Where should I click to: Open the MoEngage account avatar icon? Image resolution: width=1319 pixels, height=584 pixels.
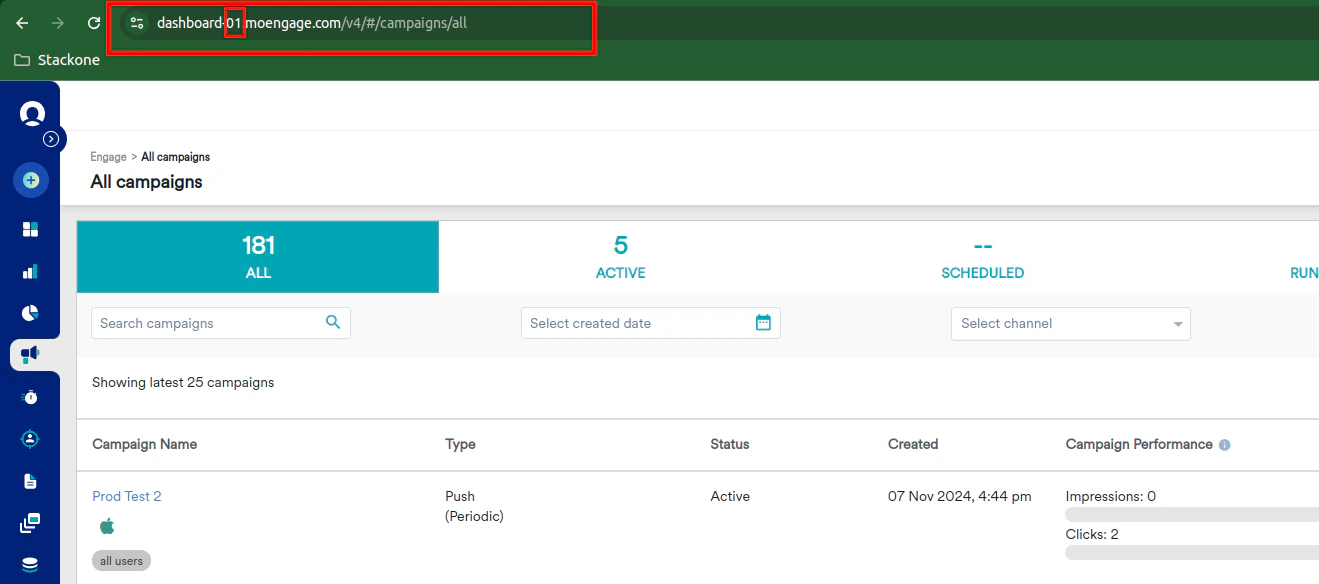coord(32,113)
